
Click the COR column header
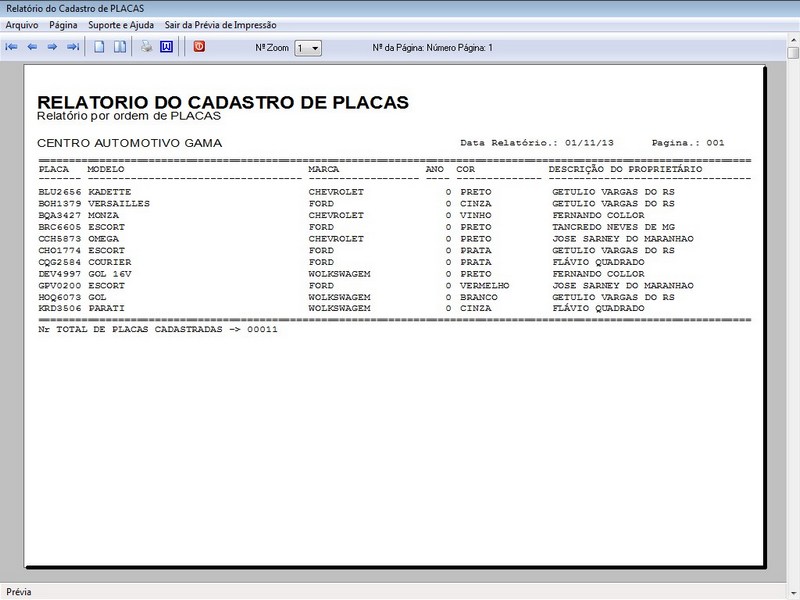pos(465,169)
